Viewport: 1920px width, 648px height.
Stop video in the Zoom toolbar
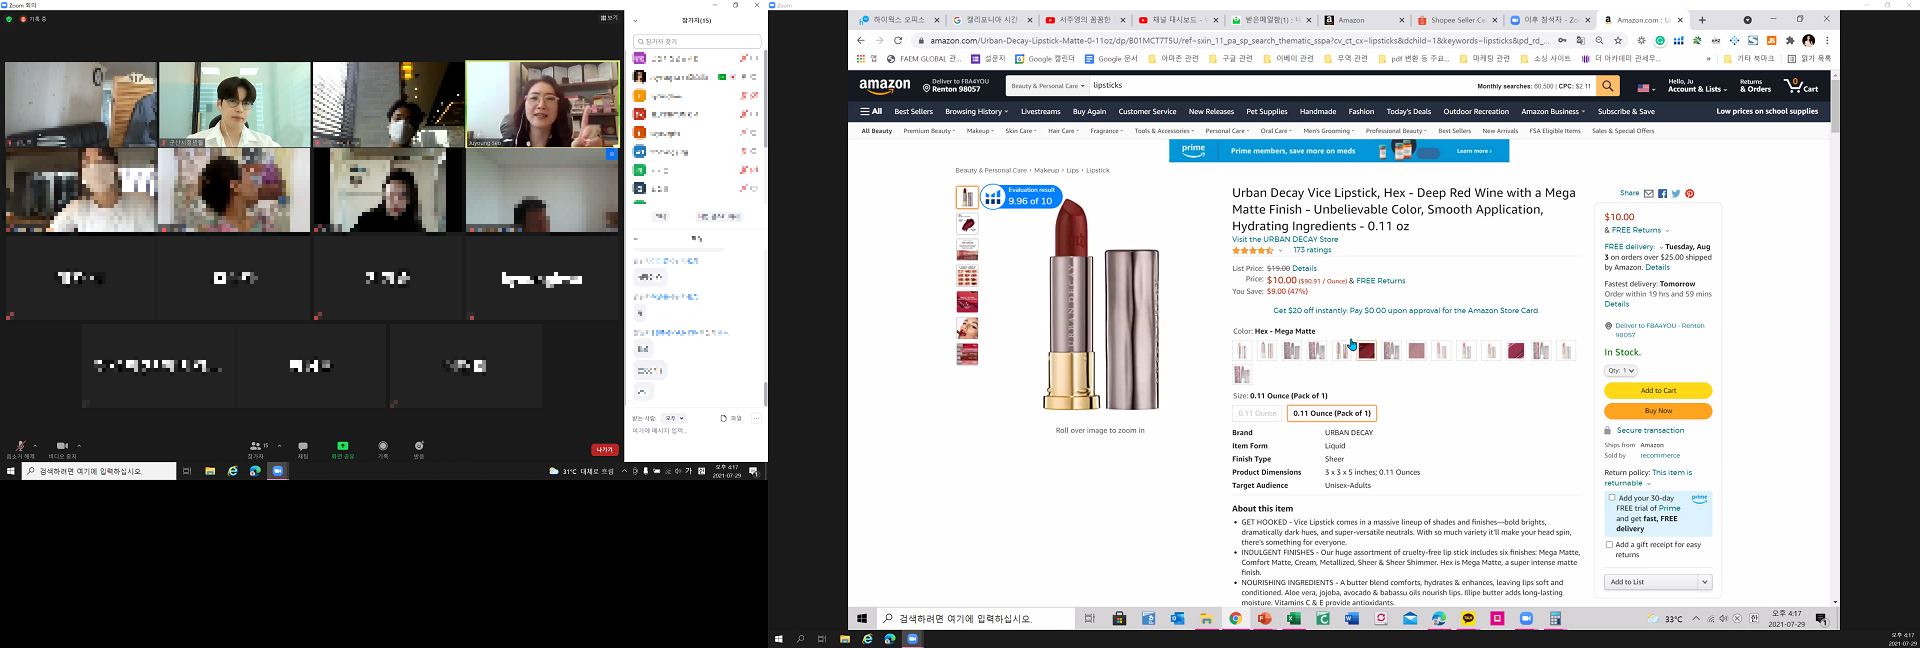click(x=62, y=447)
